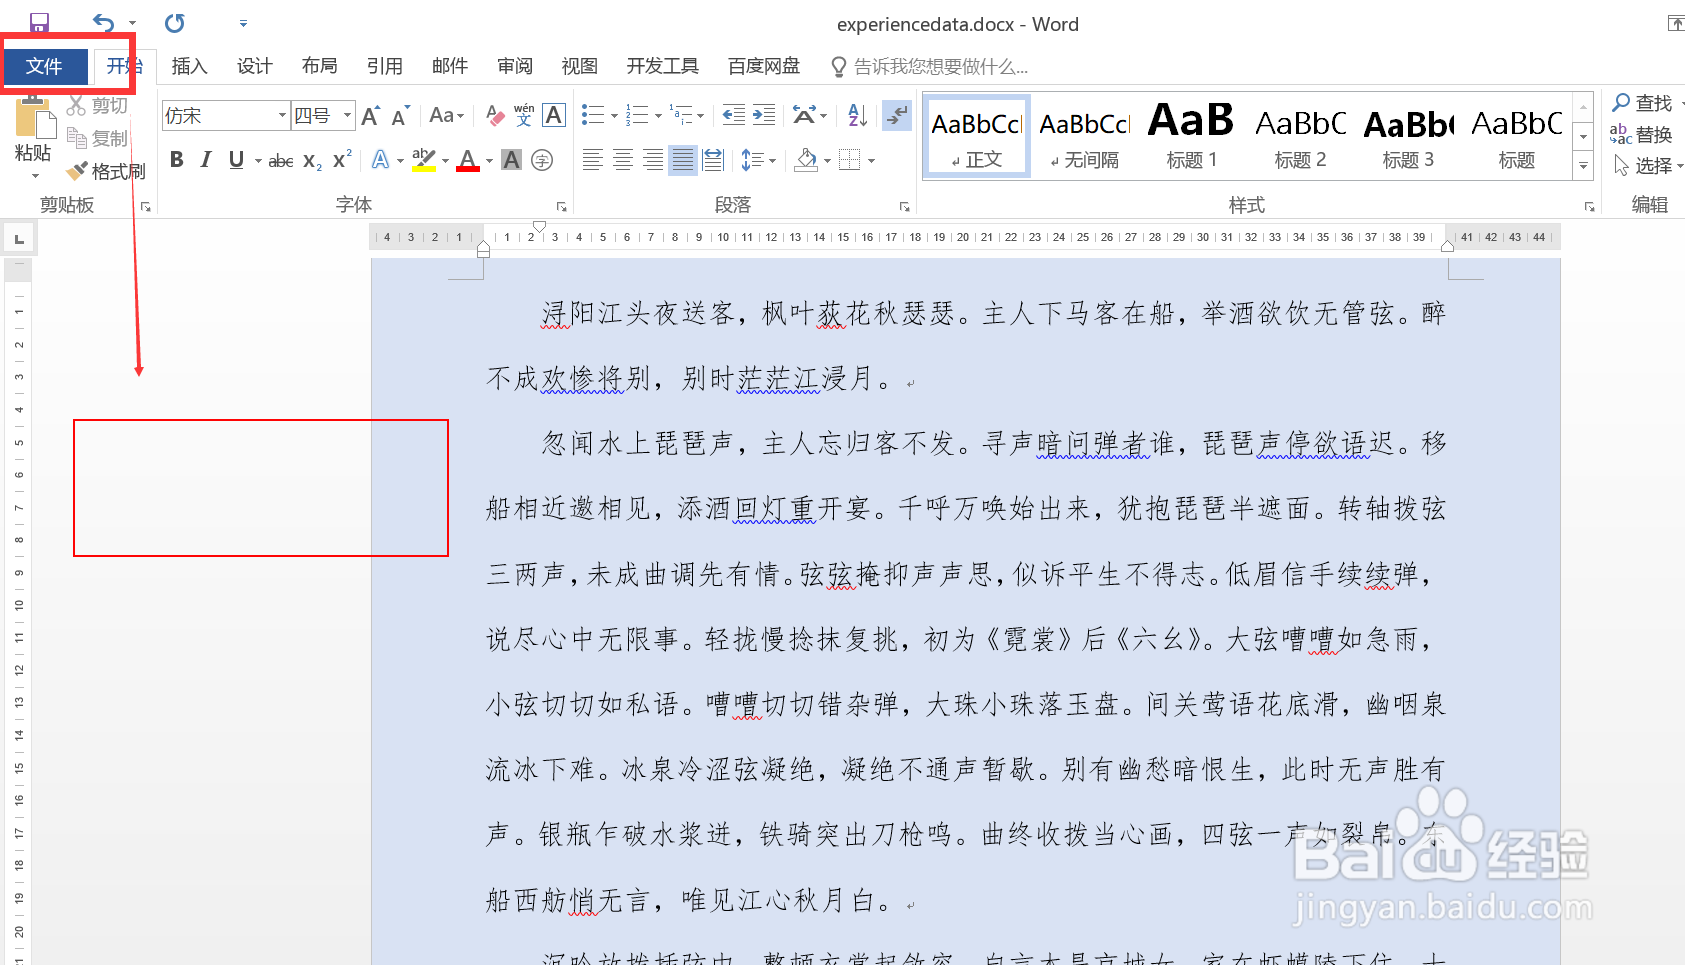Apply the 标题 1 style

pyautogui.click(x=1191, y=136)
